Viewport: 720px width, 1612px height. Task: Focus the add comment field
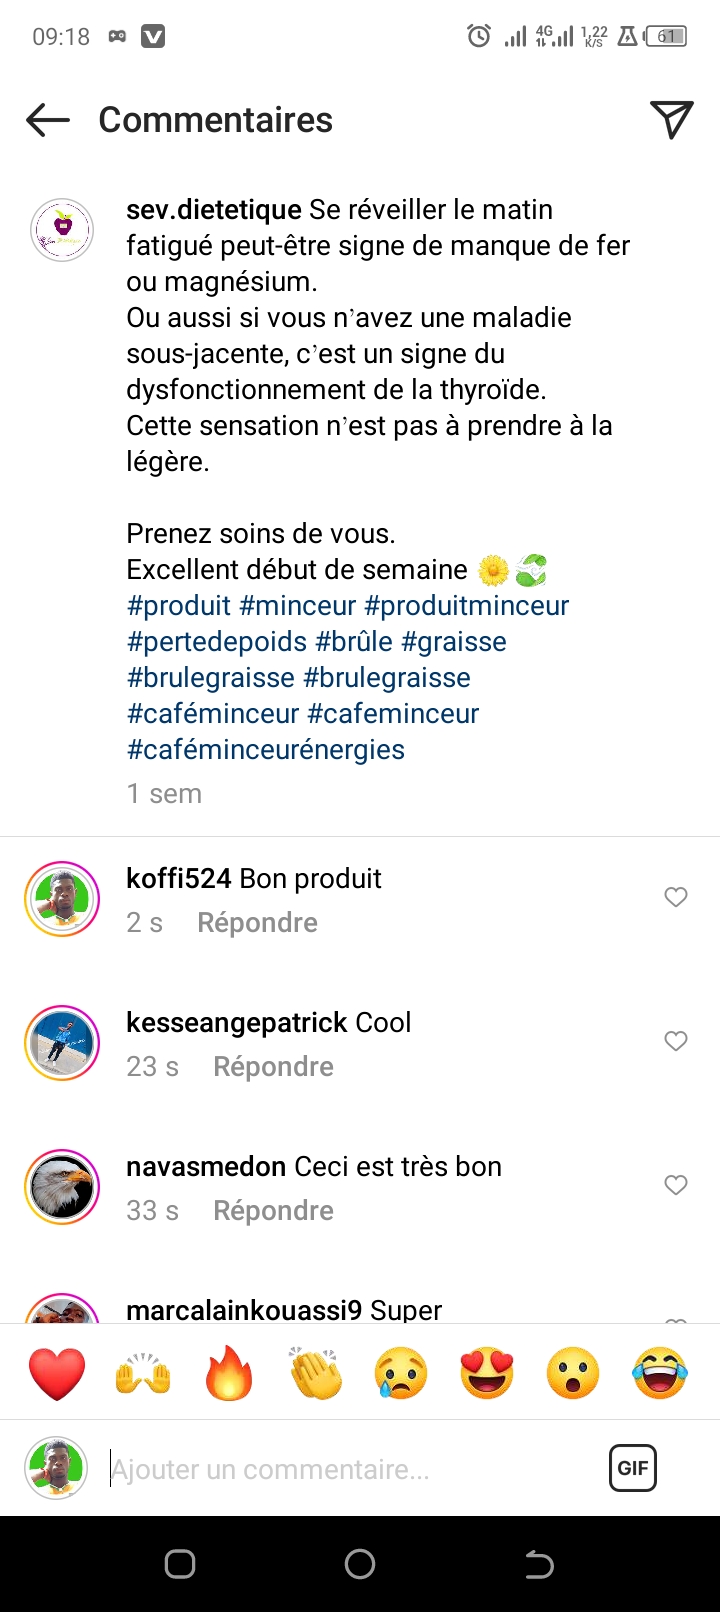350,1469
